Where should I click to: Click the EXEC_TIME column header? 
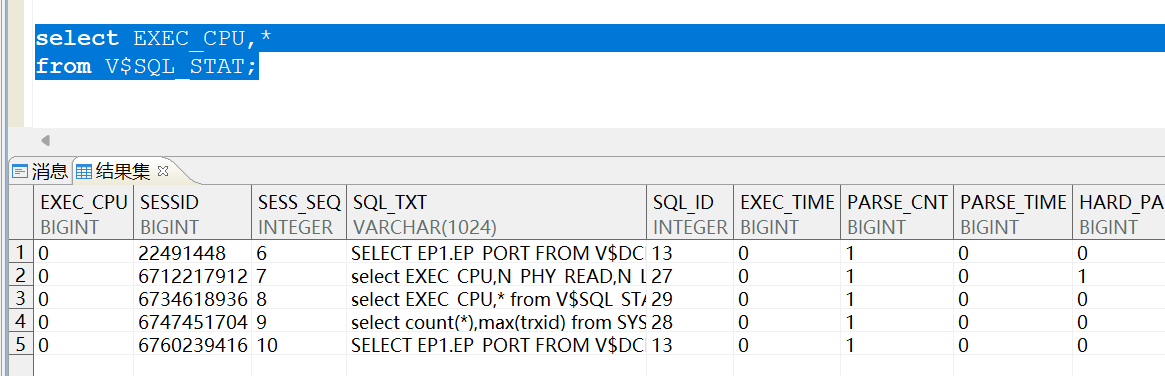coord(788,213)
